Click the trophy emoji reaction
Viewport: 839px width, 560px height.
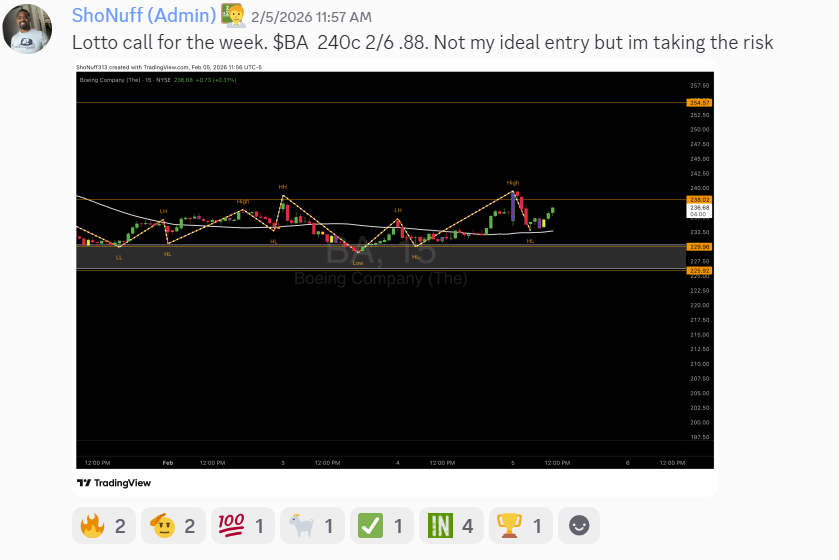click(x=521, y=526)
